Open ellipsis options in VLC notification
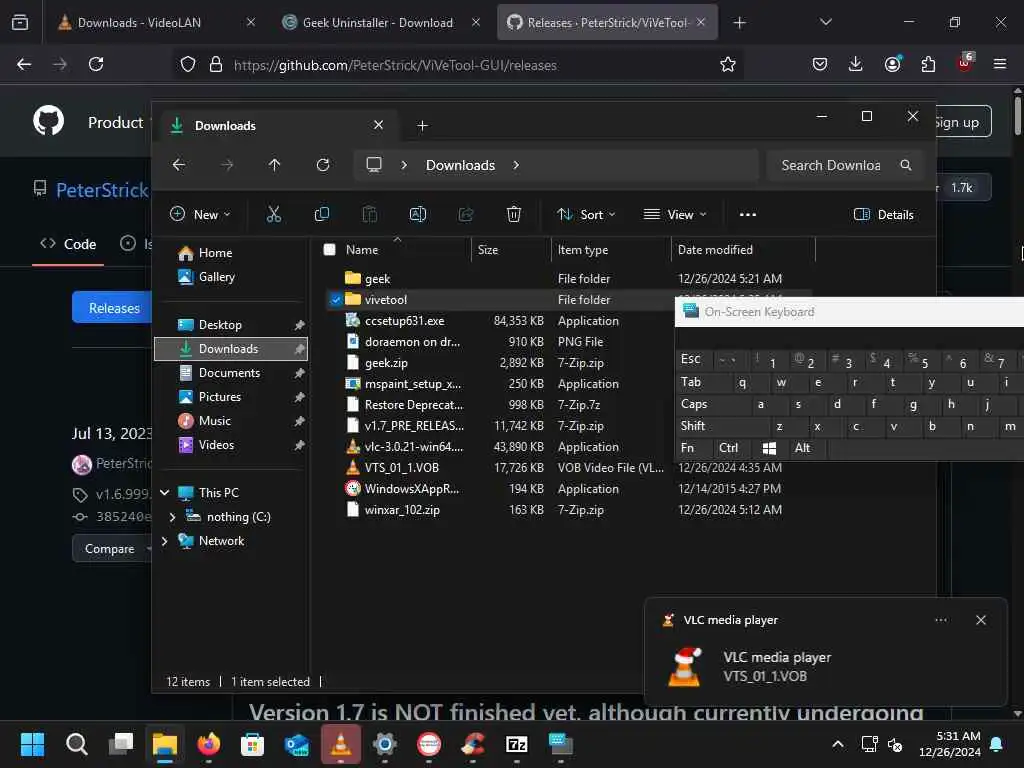Screen dimensions: 1024x768 pos(940,620)
